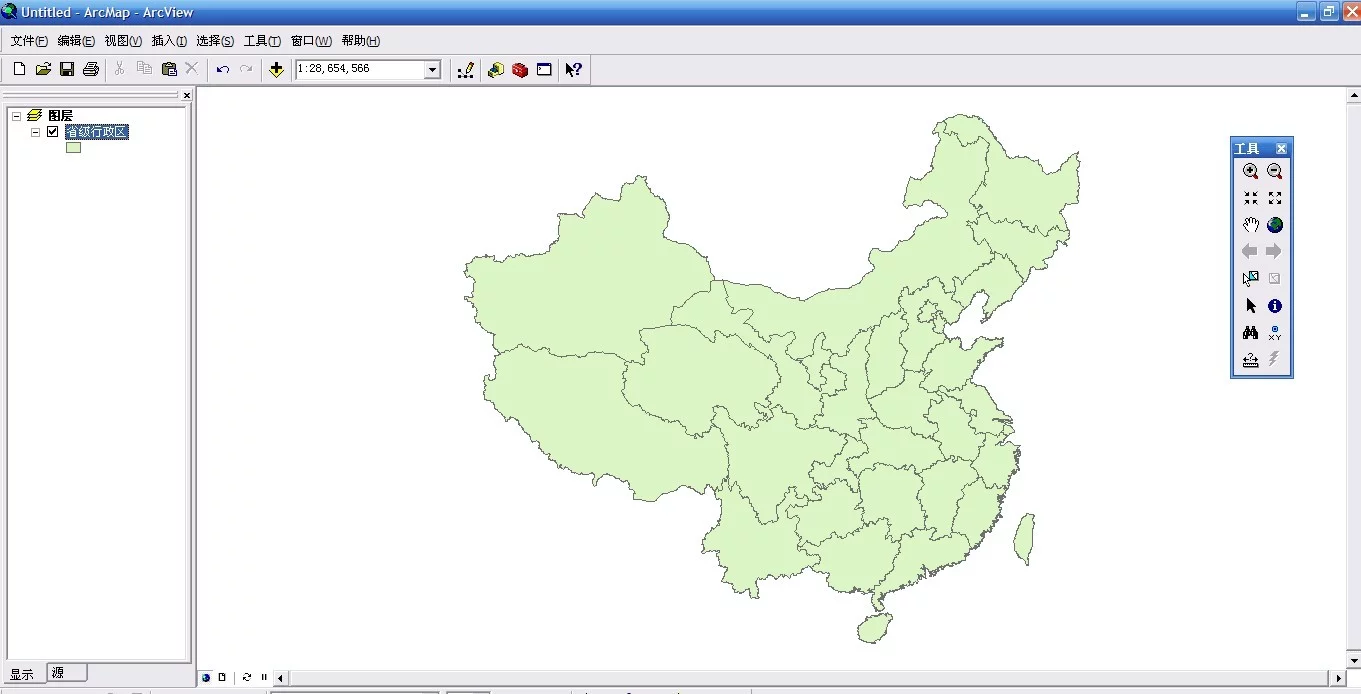Create a new map document
Image resolution: width=1361 pixels, height=694 pixels.
[x=19, y=69]
